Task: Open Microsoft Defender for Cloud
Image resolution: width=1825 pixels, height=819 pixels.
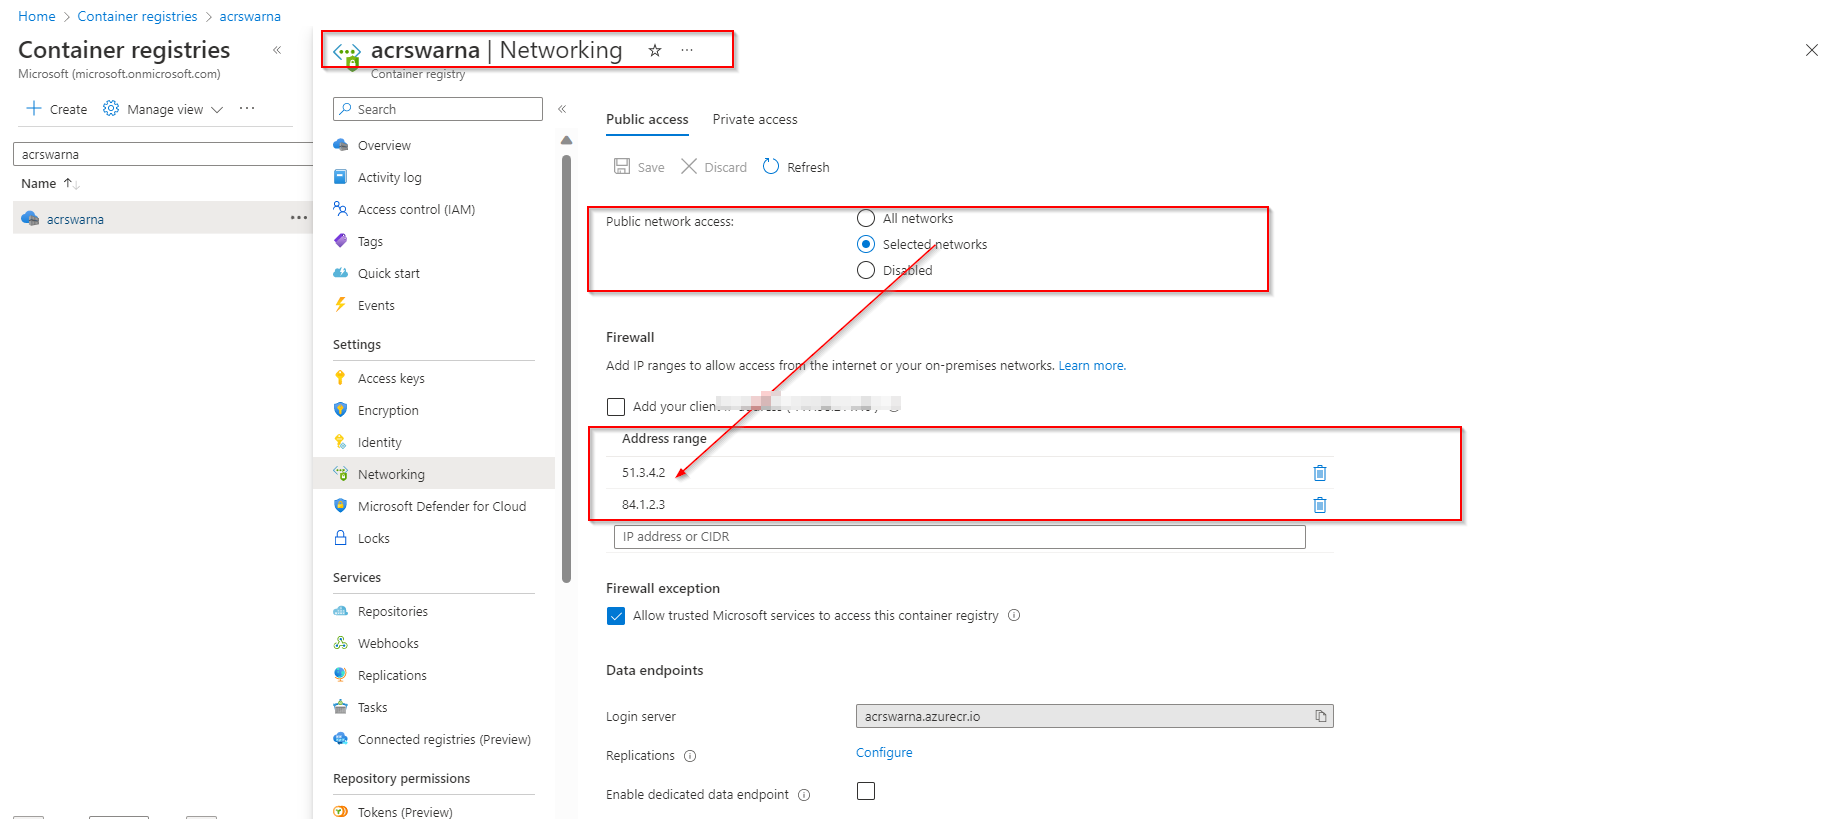Action: click(x=442, y=506)
